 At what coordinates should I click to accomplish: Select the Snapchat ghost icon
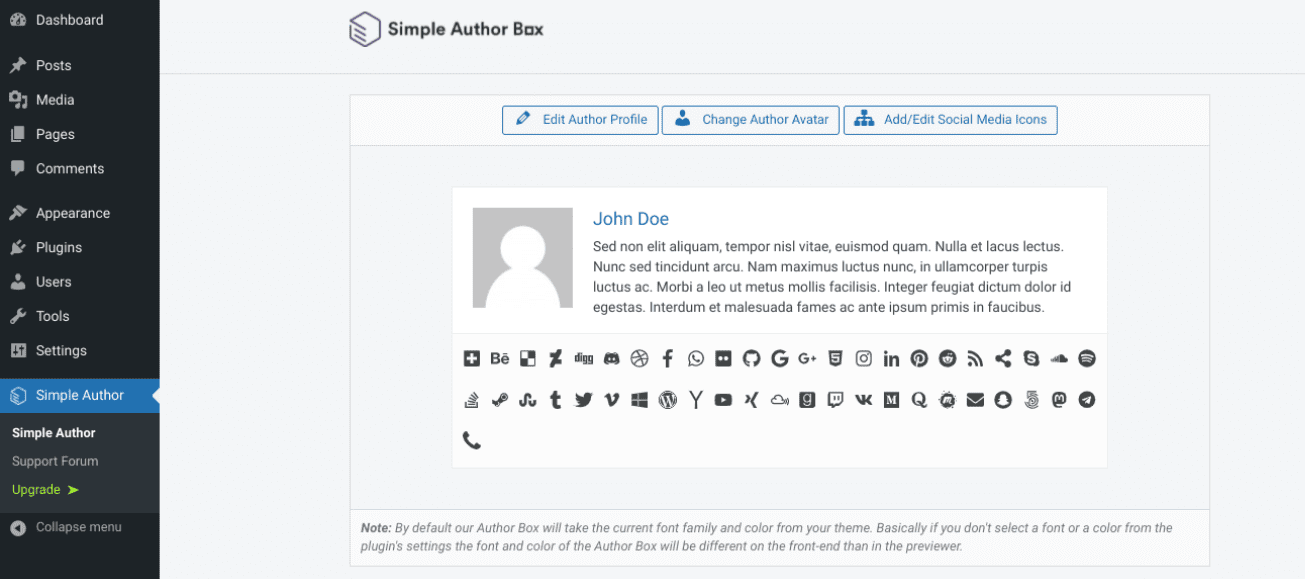1003,399
